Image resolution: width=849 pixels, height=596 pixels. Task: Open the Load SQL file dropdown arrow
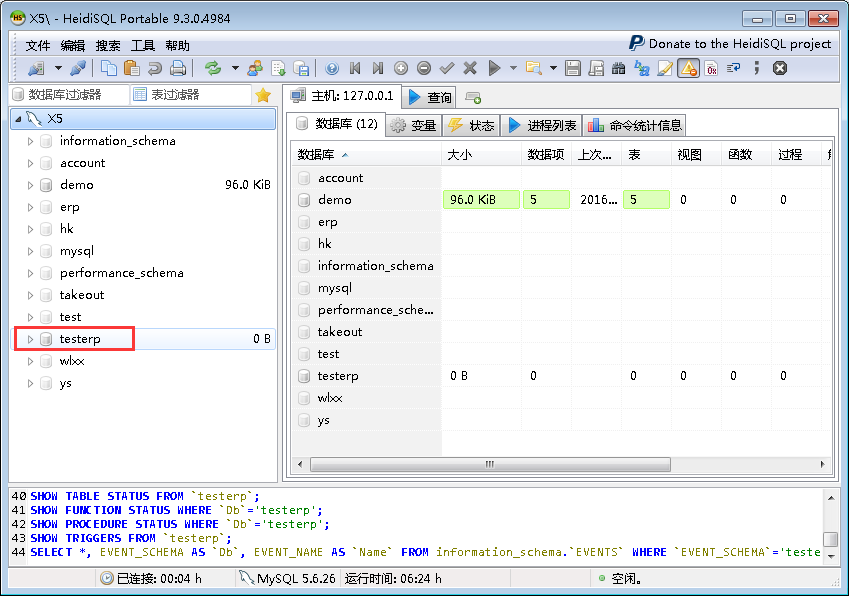point(553,68)
